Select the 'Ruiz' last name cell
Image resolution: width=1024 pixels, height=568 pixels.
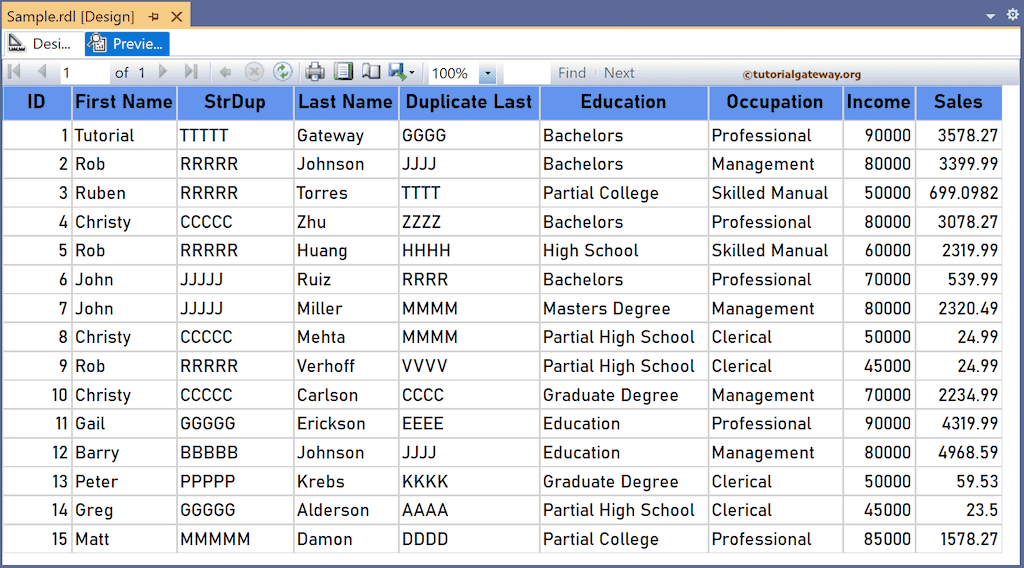click(345, 279)
